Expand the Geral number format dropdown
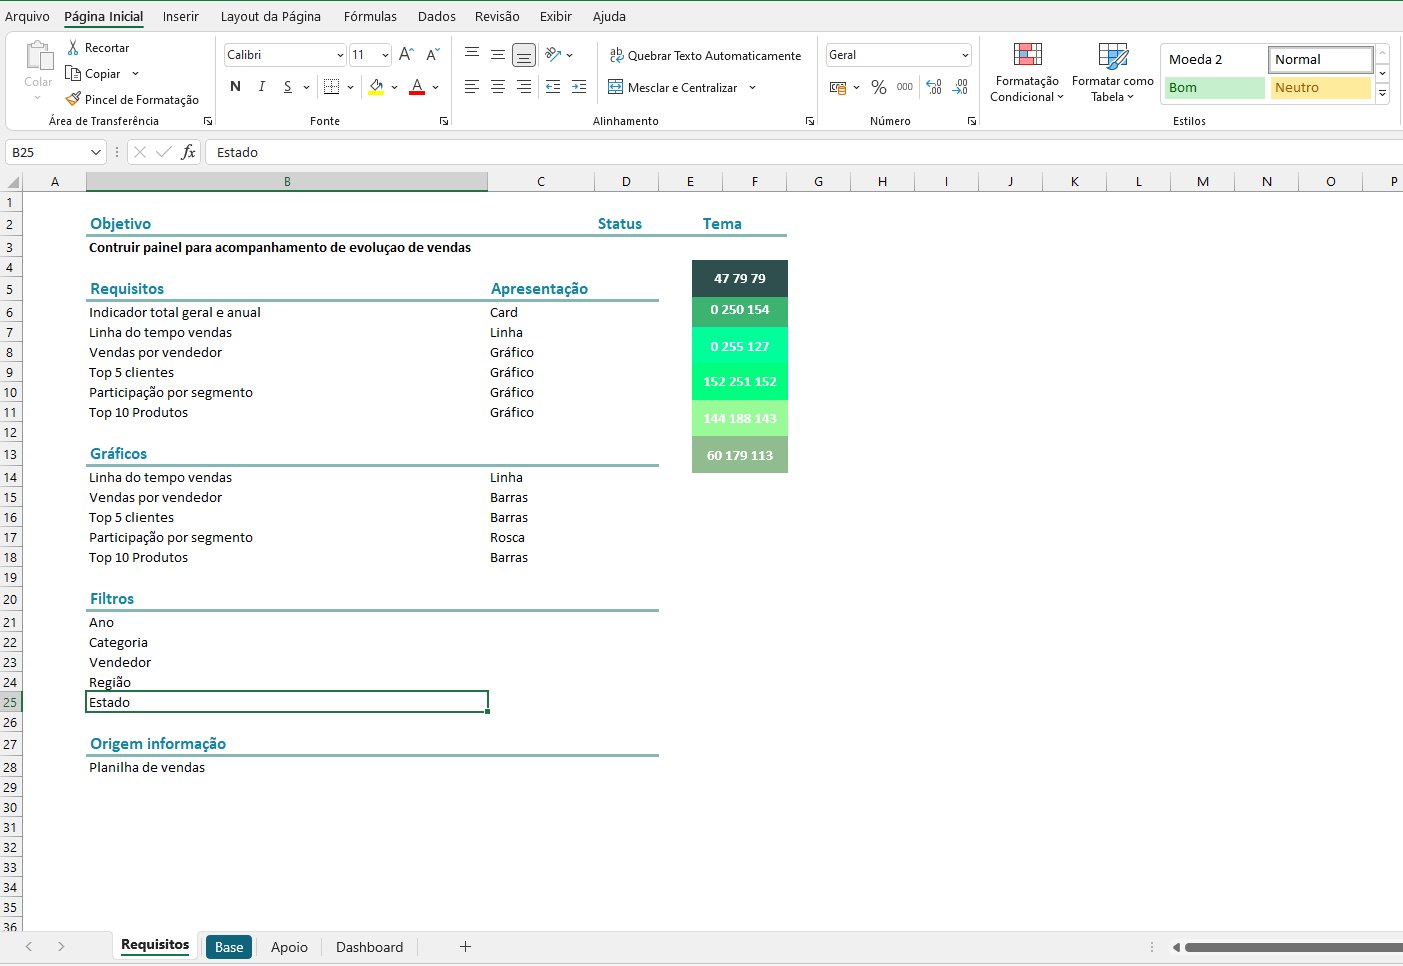The height and width of the screenshot is (966, 1403). 965,56
